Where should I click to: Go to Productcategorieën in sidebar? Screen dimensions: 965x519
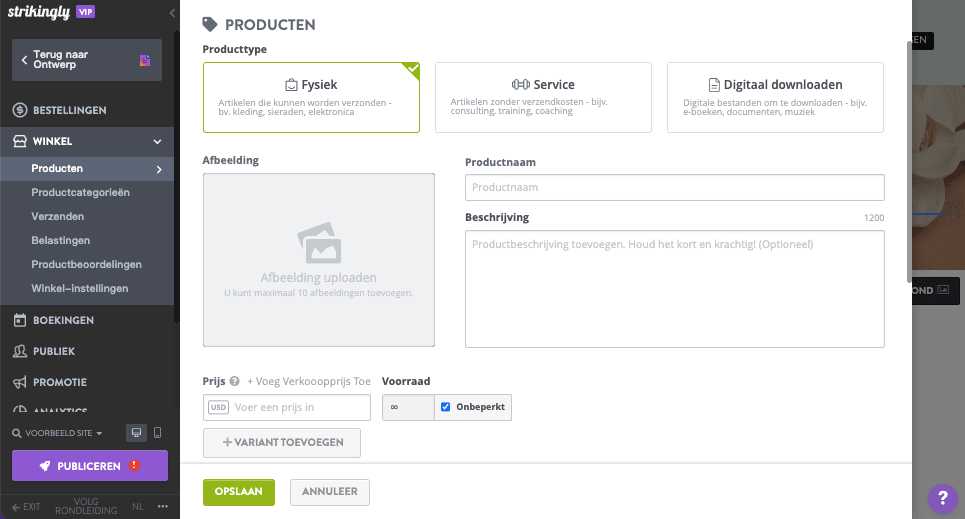pos(81,192)
